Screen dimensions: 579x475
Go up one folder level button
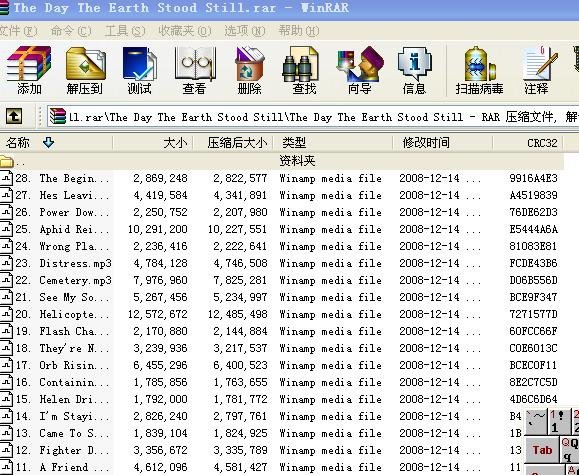click(x=14, y=117)
